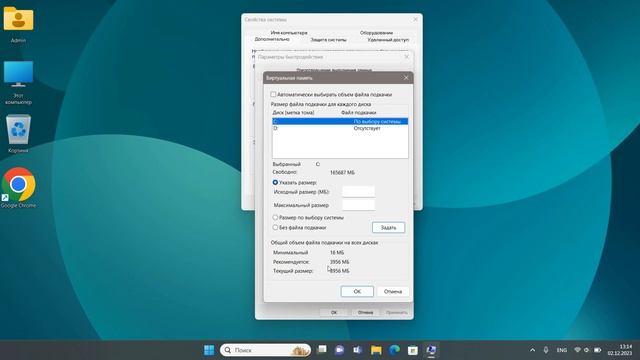Click OK in Параметры быстродействия window
This screenshot has width=640, height=360.
tap(333, 312)
